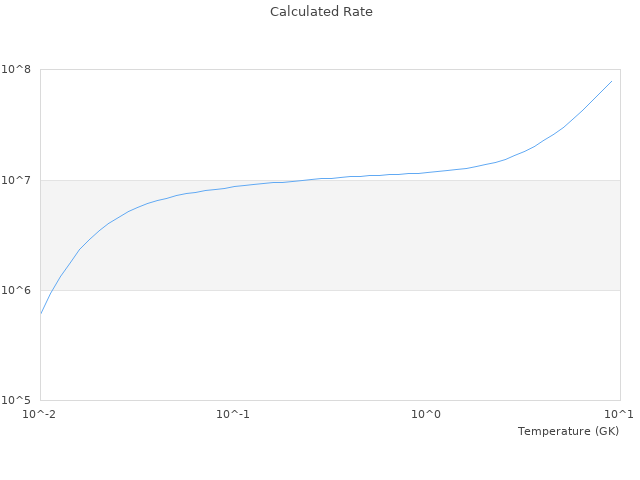
Task: Click the 10^-1 x-axis tick label
Action: 233,414
